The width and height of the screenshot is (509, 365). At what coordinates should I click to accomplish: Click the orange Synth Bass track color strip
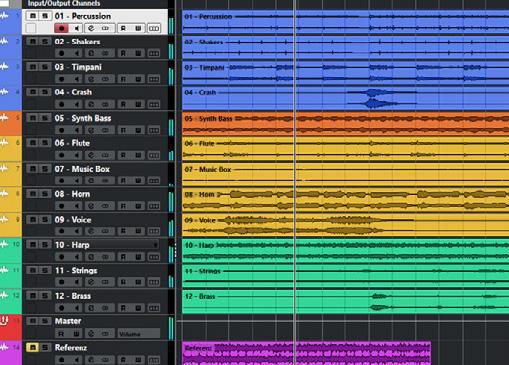[x=11, y=123]
